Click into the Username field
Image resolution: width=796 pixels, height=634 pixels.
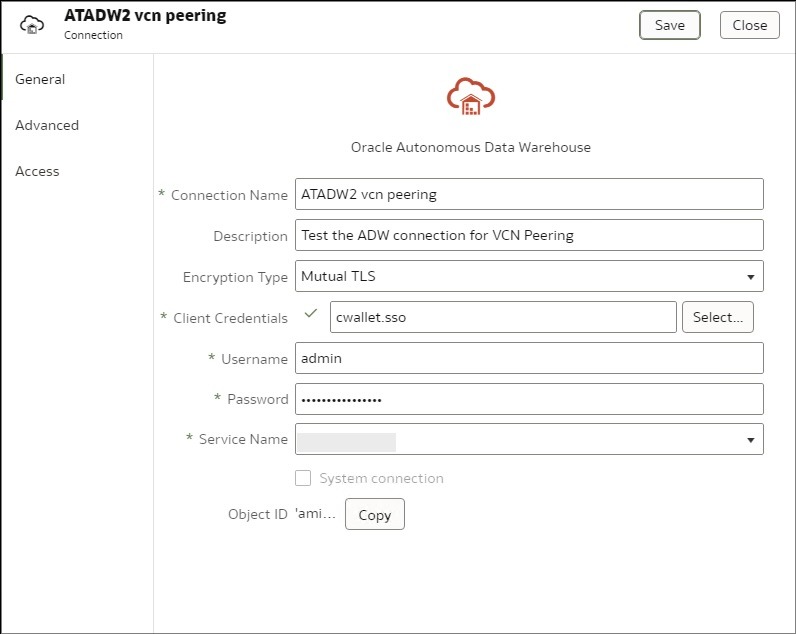[x=529, y=358]
